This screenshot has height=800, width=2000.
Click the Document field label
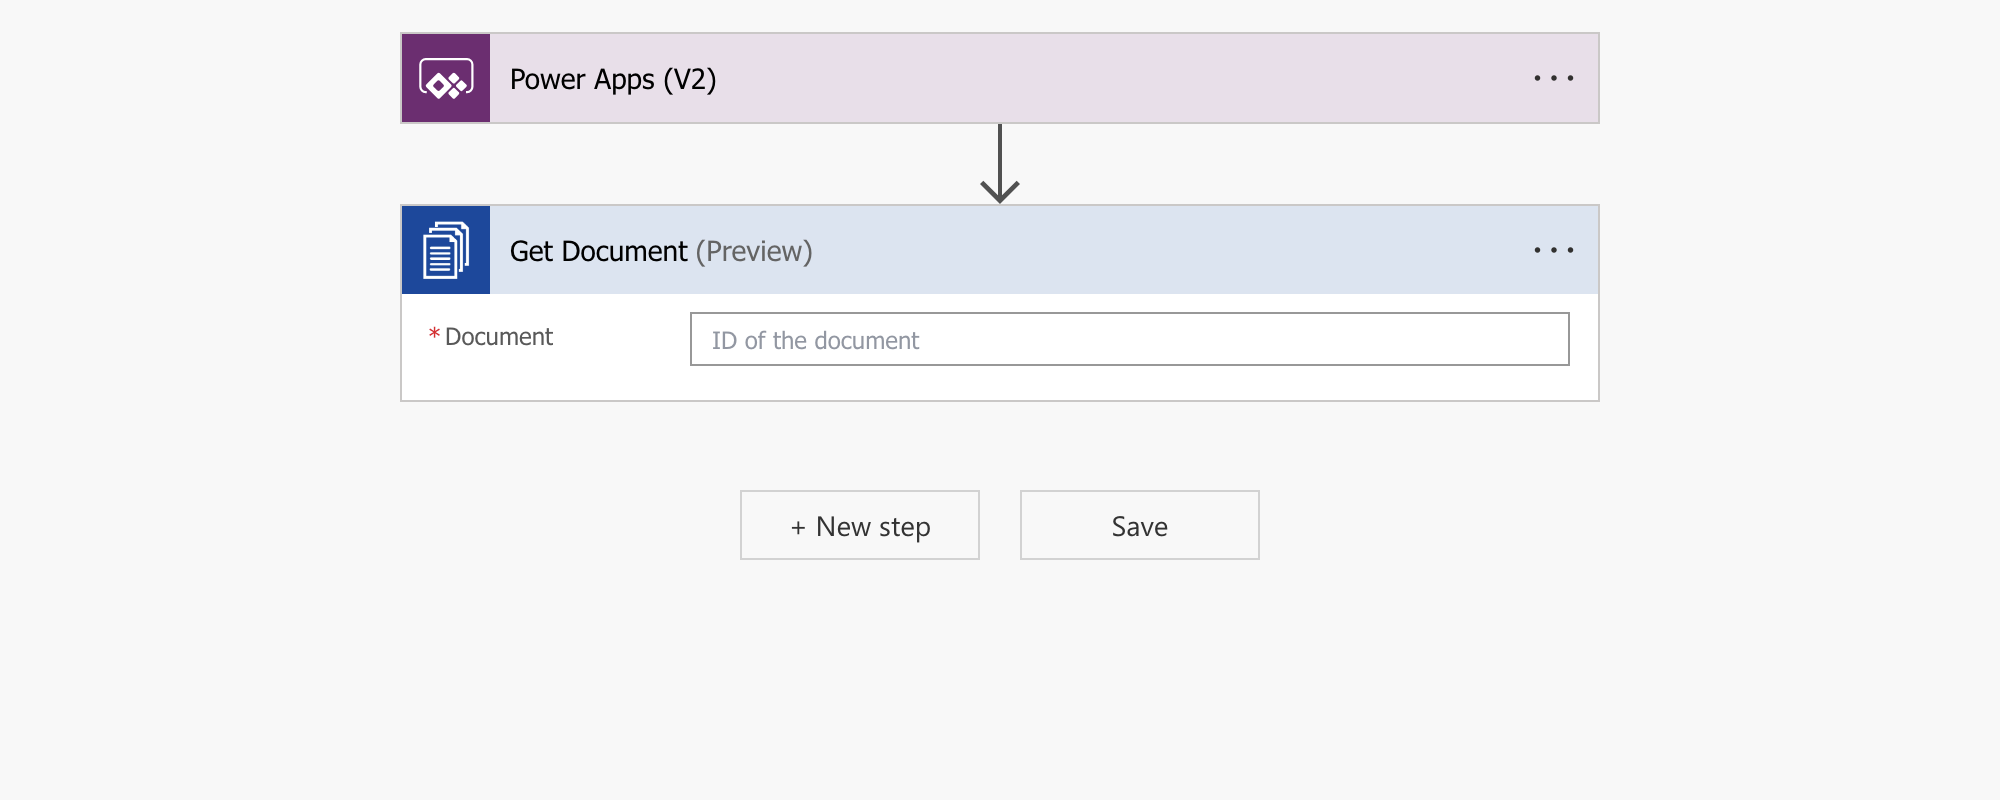[x=498, y=337]
